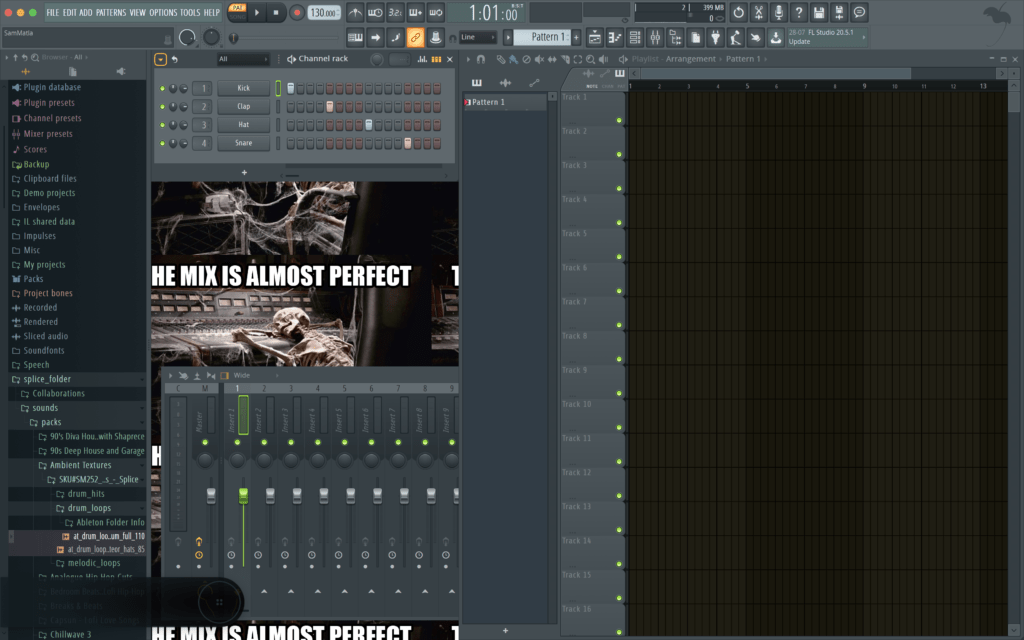Open the audio editor scissors icon
The width and height of the screenshot is (1024, 640).
pyautogui.click(x=758, y=12)
